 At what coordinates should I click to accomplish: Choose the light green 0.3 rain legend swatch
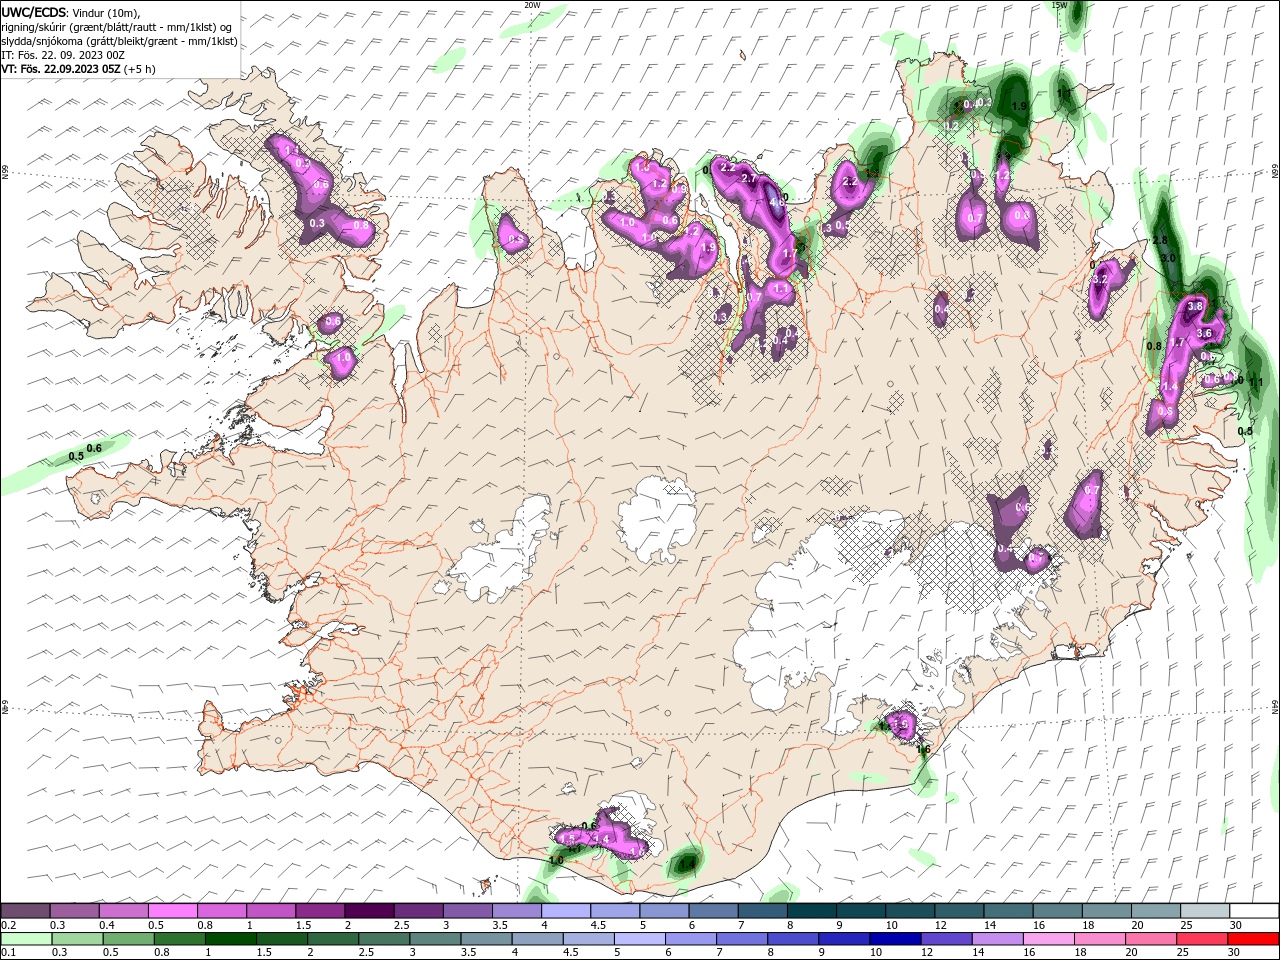coord(76,939)
